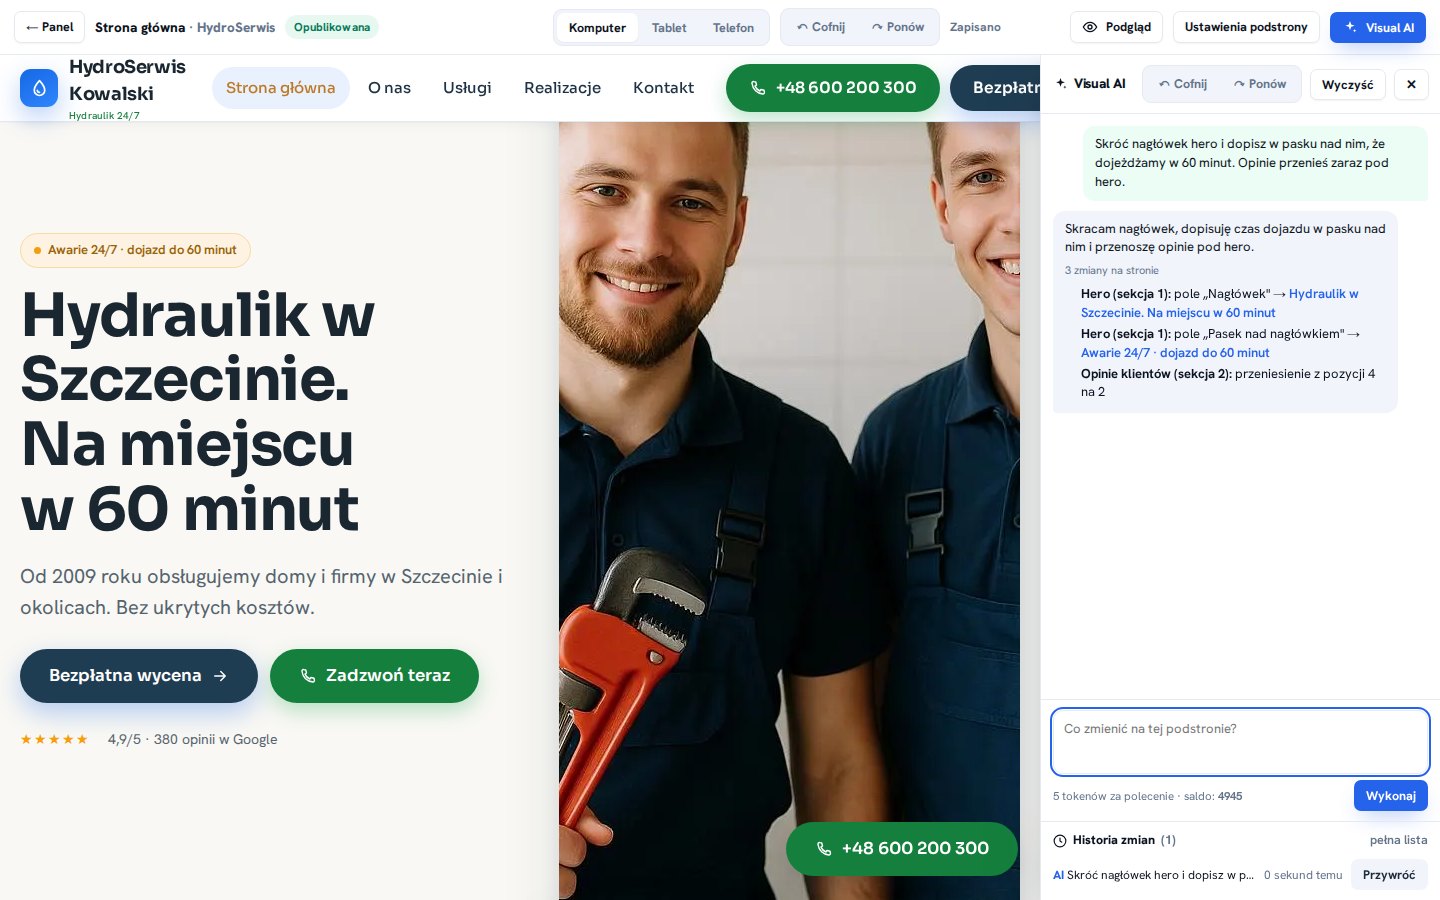The width and height of the screenshot is (1440, 900).
Task: Toggle the Visual AI button in top bar
Action: pos(1377,27)
